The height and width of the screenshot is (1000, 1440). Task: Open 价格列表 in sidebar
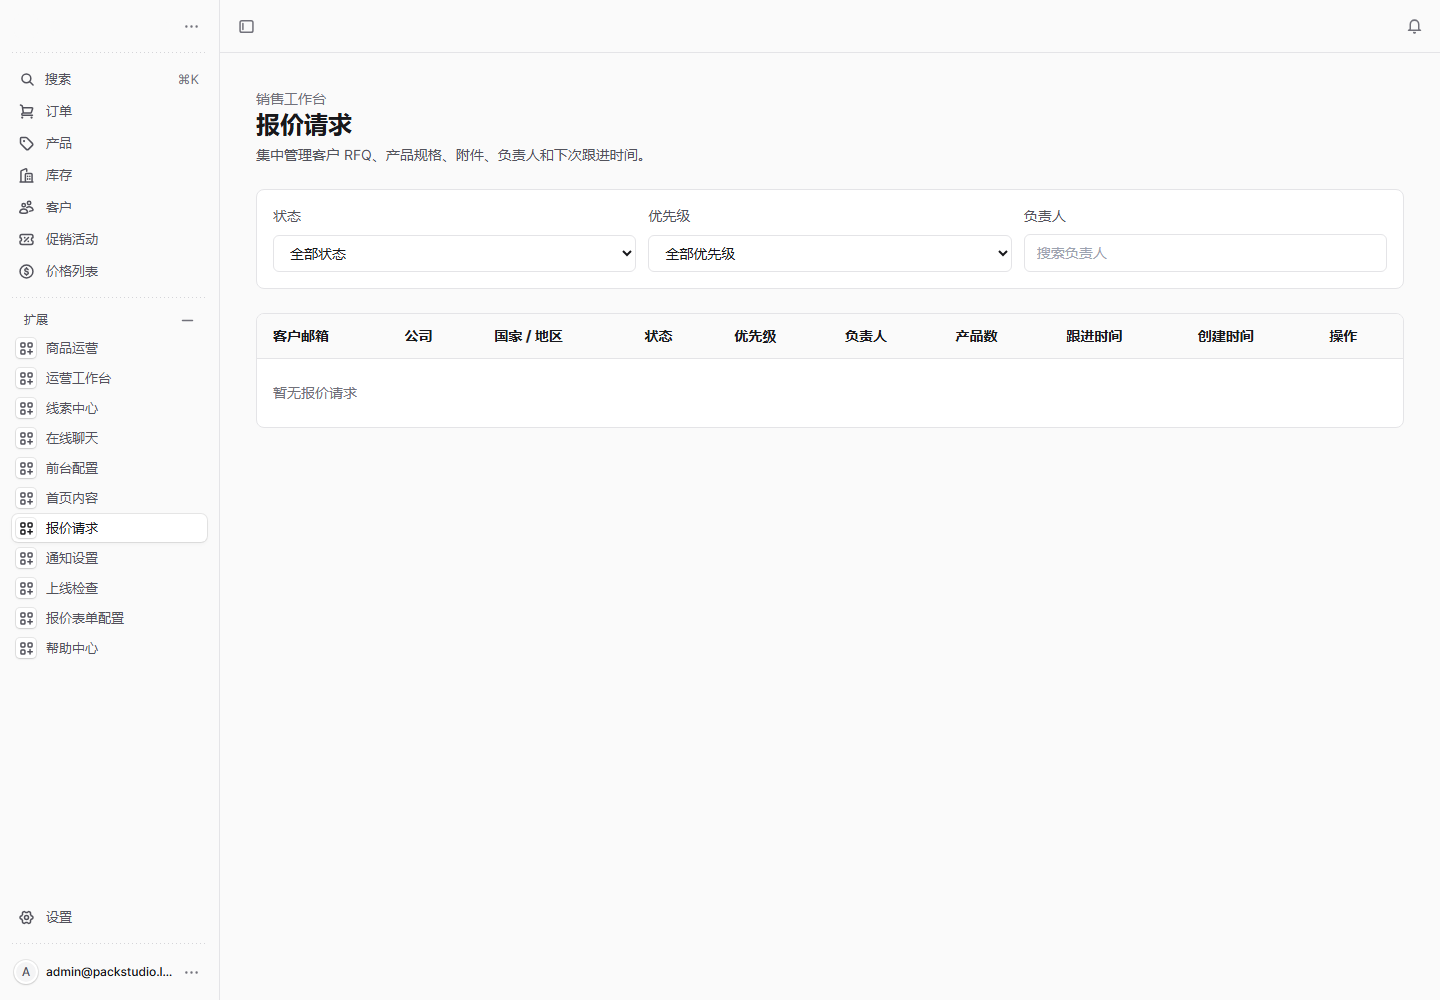110,271
